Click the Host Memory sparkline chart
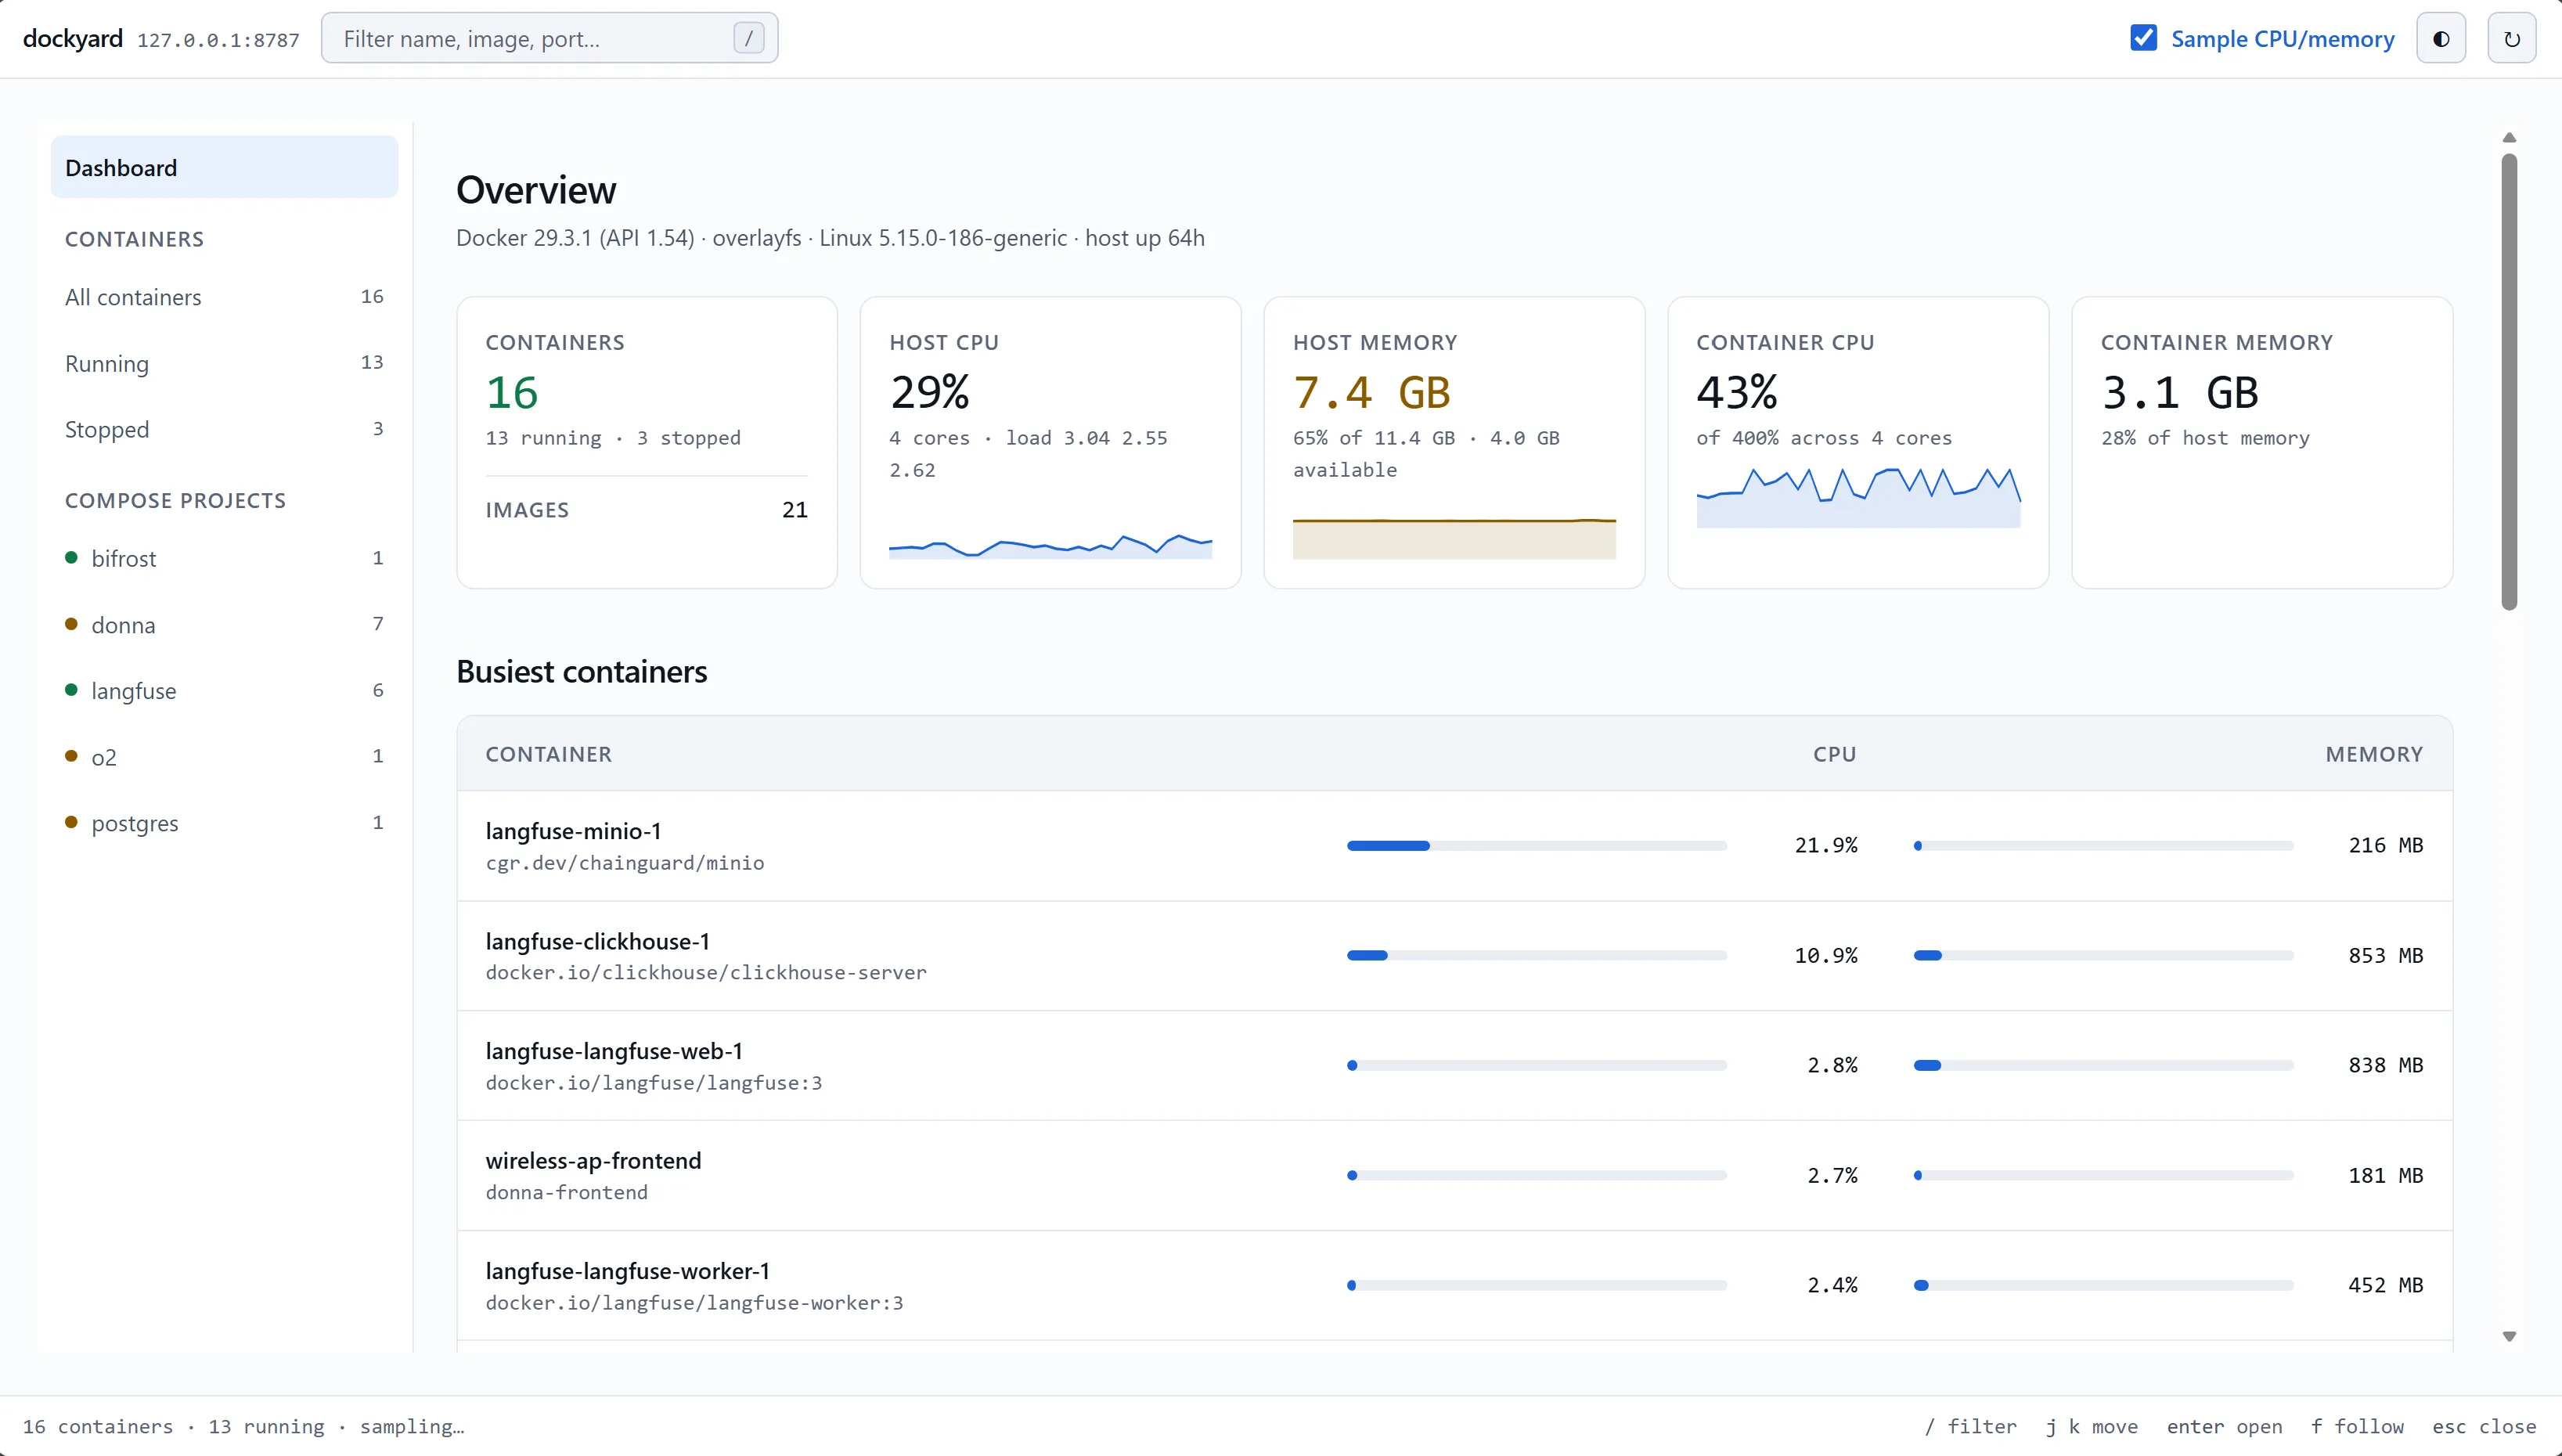Image resolution: width=2562 pixels, height=1456 pixels. click(x=1454, y=539)
